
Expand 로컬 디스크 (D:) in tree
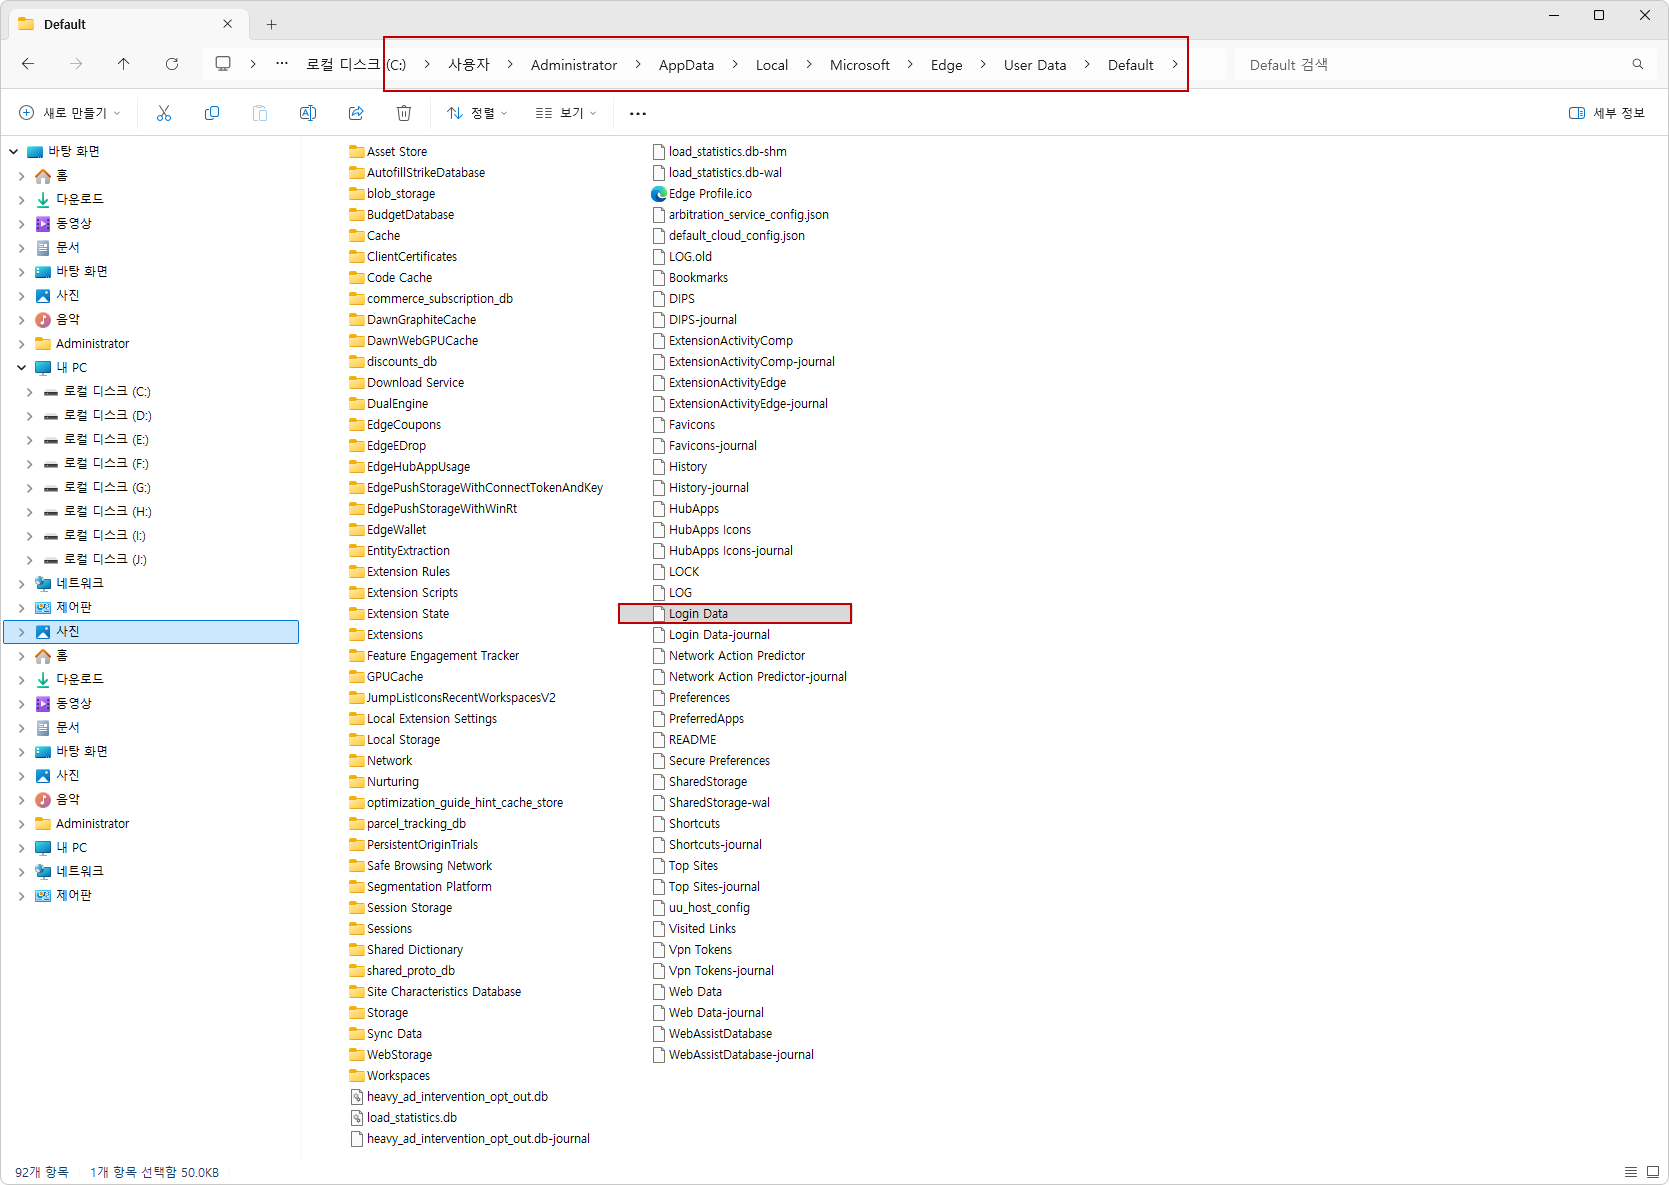coord(29,416)
